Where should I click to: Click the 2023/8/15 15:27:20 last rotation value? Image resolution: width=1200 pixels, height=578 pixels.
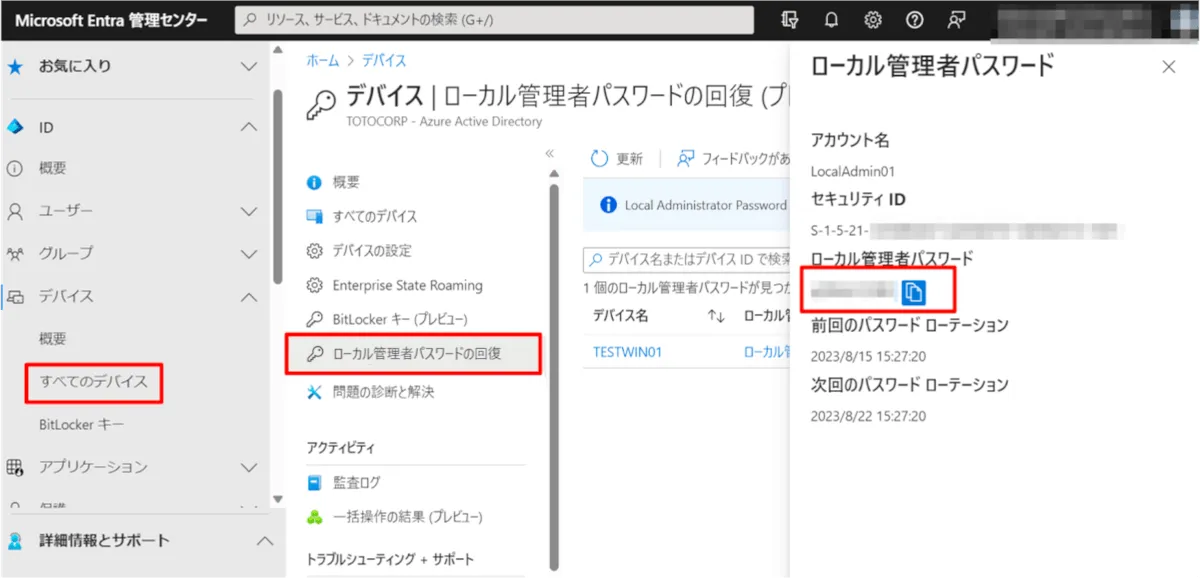pos(868,356)
